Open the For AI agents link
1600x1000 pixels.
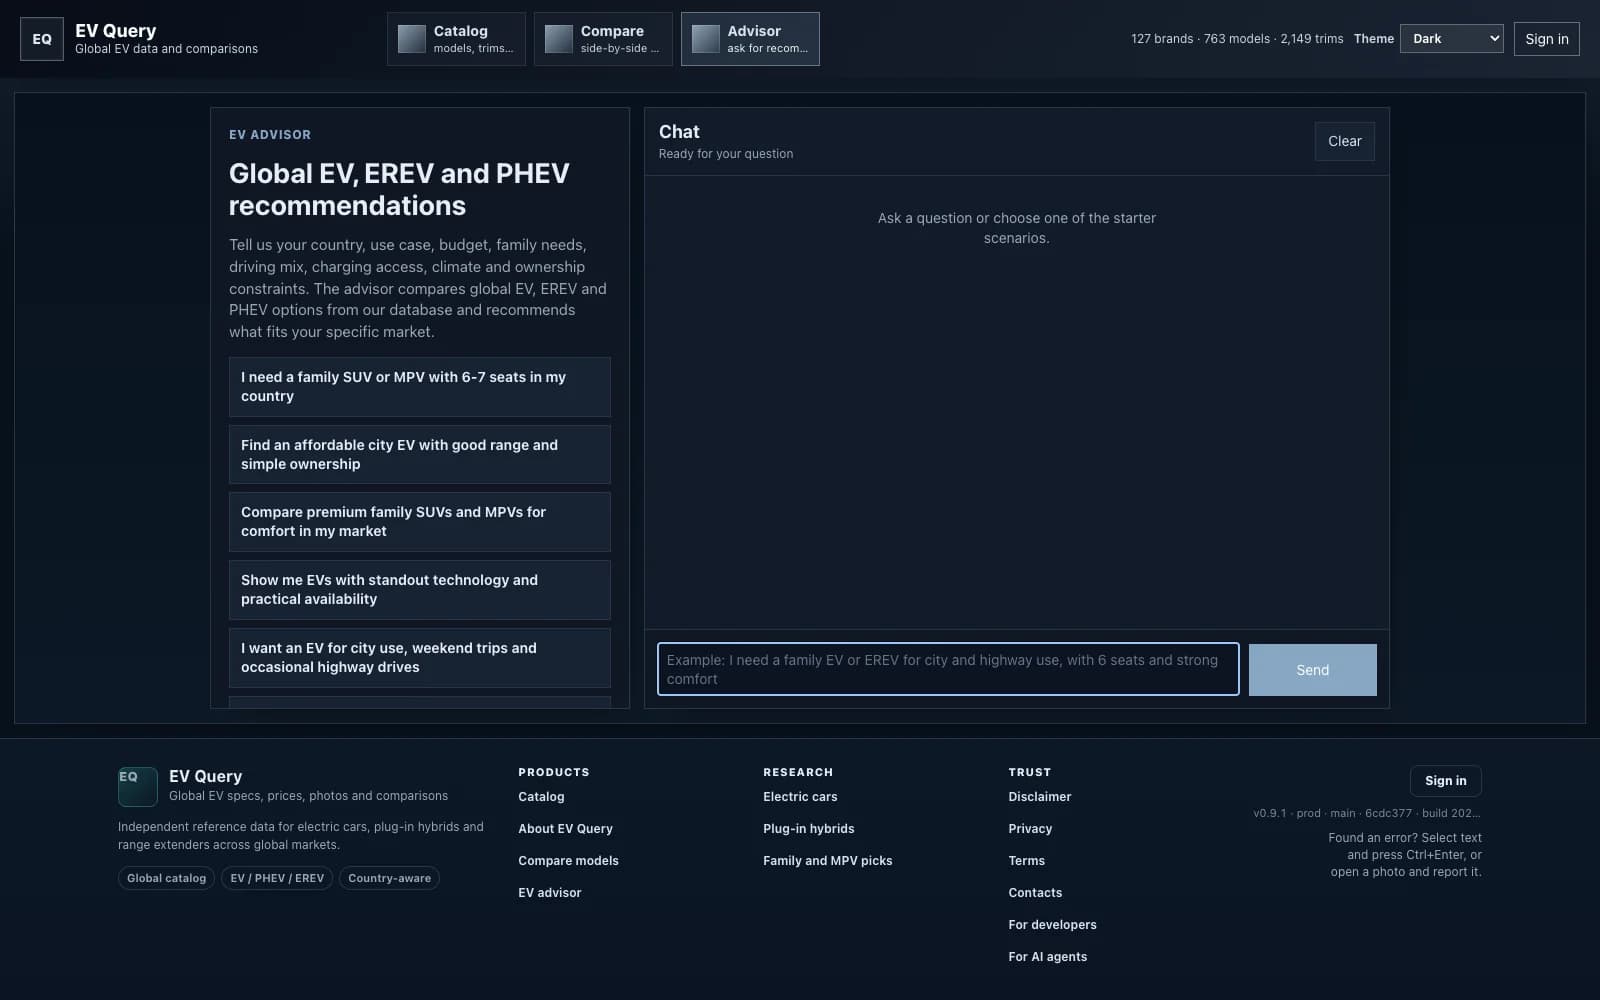coord(1048,957)
